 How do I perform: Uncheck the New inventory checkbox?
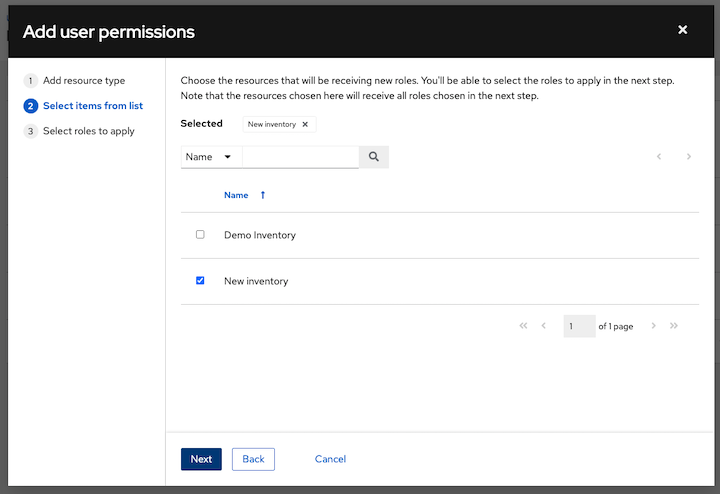click(x=200, y=281)
